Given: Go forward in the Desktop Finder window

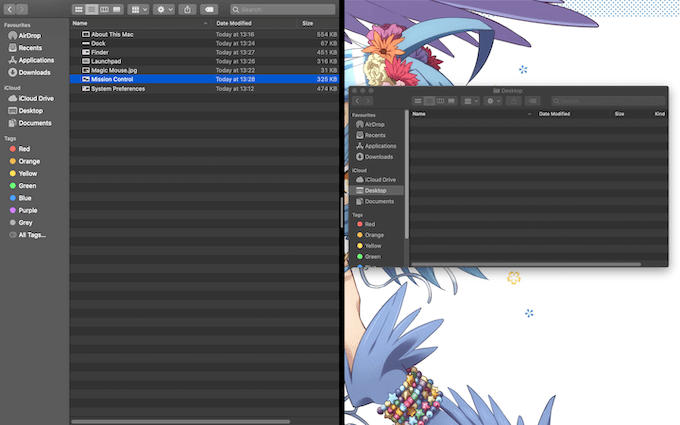Looking at the screenshot, I should [x=368, y=101].
